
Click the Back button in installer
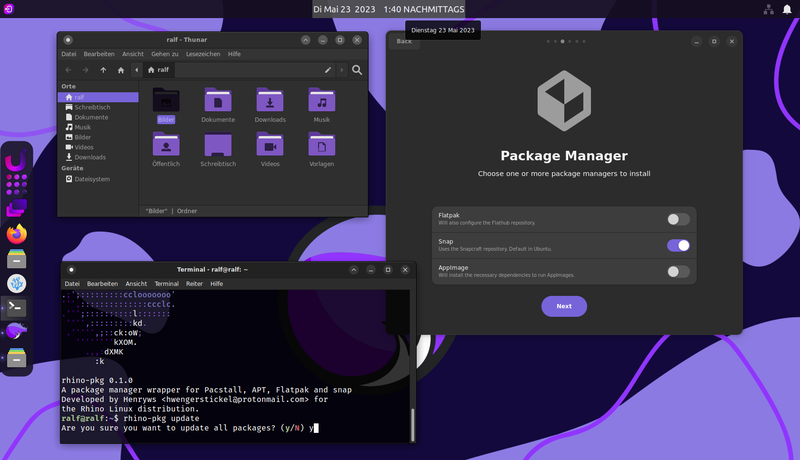click(x=404, y=41)
